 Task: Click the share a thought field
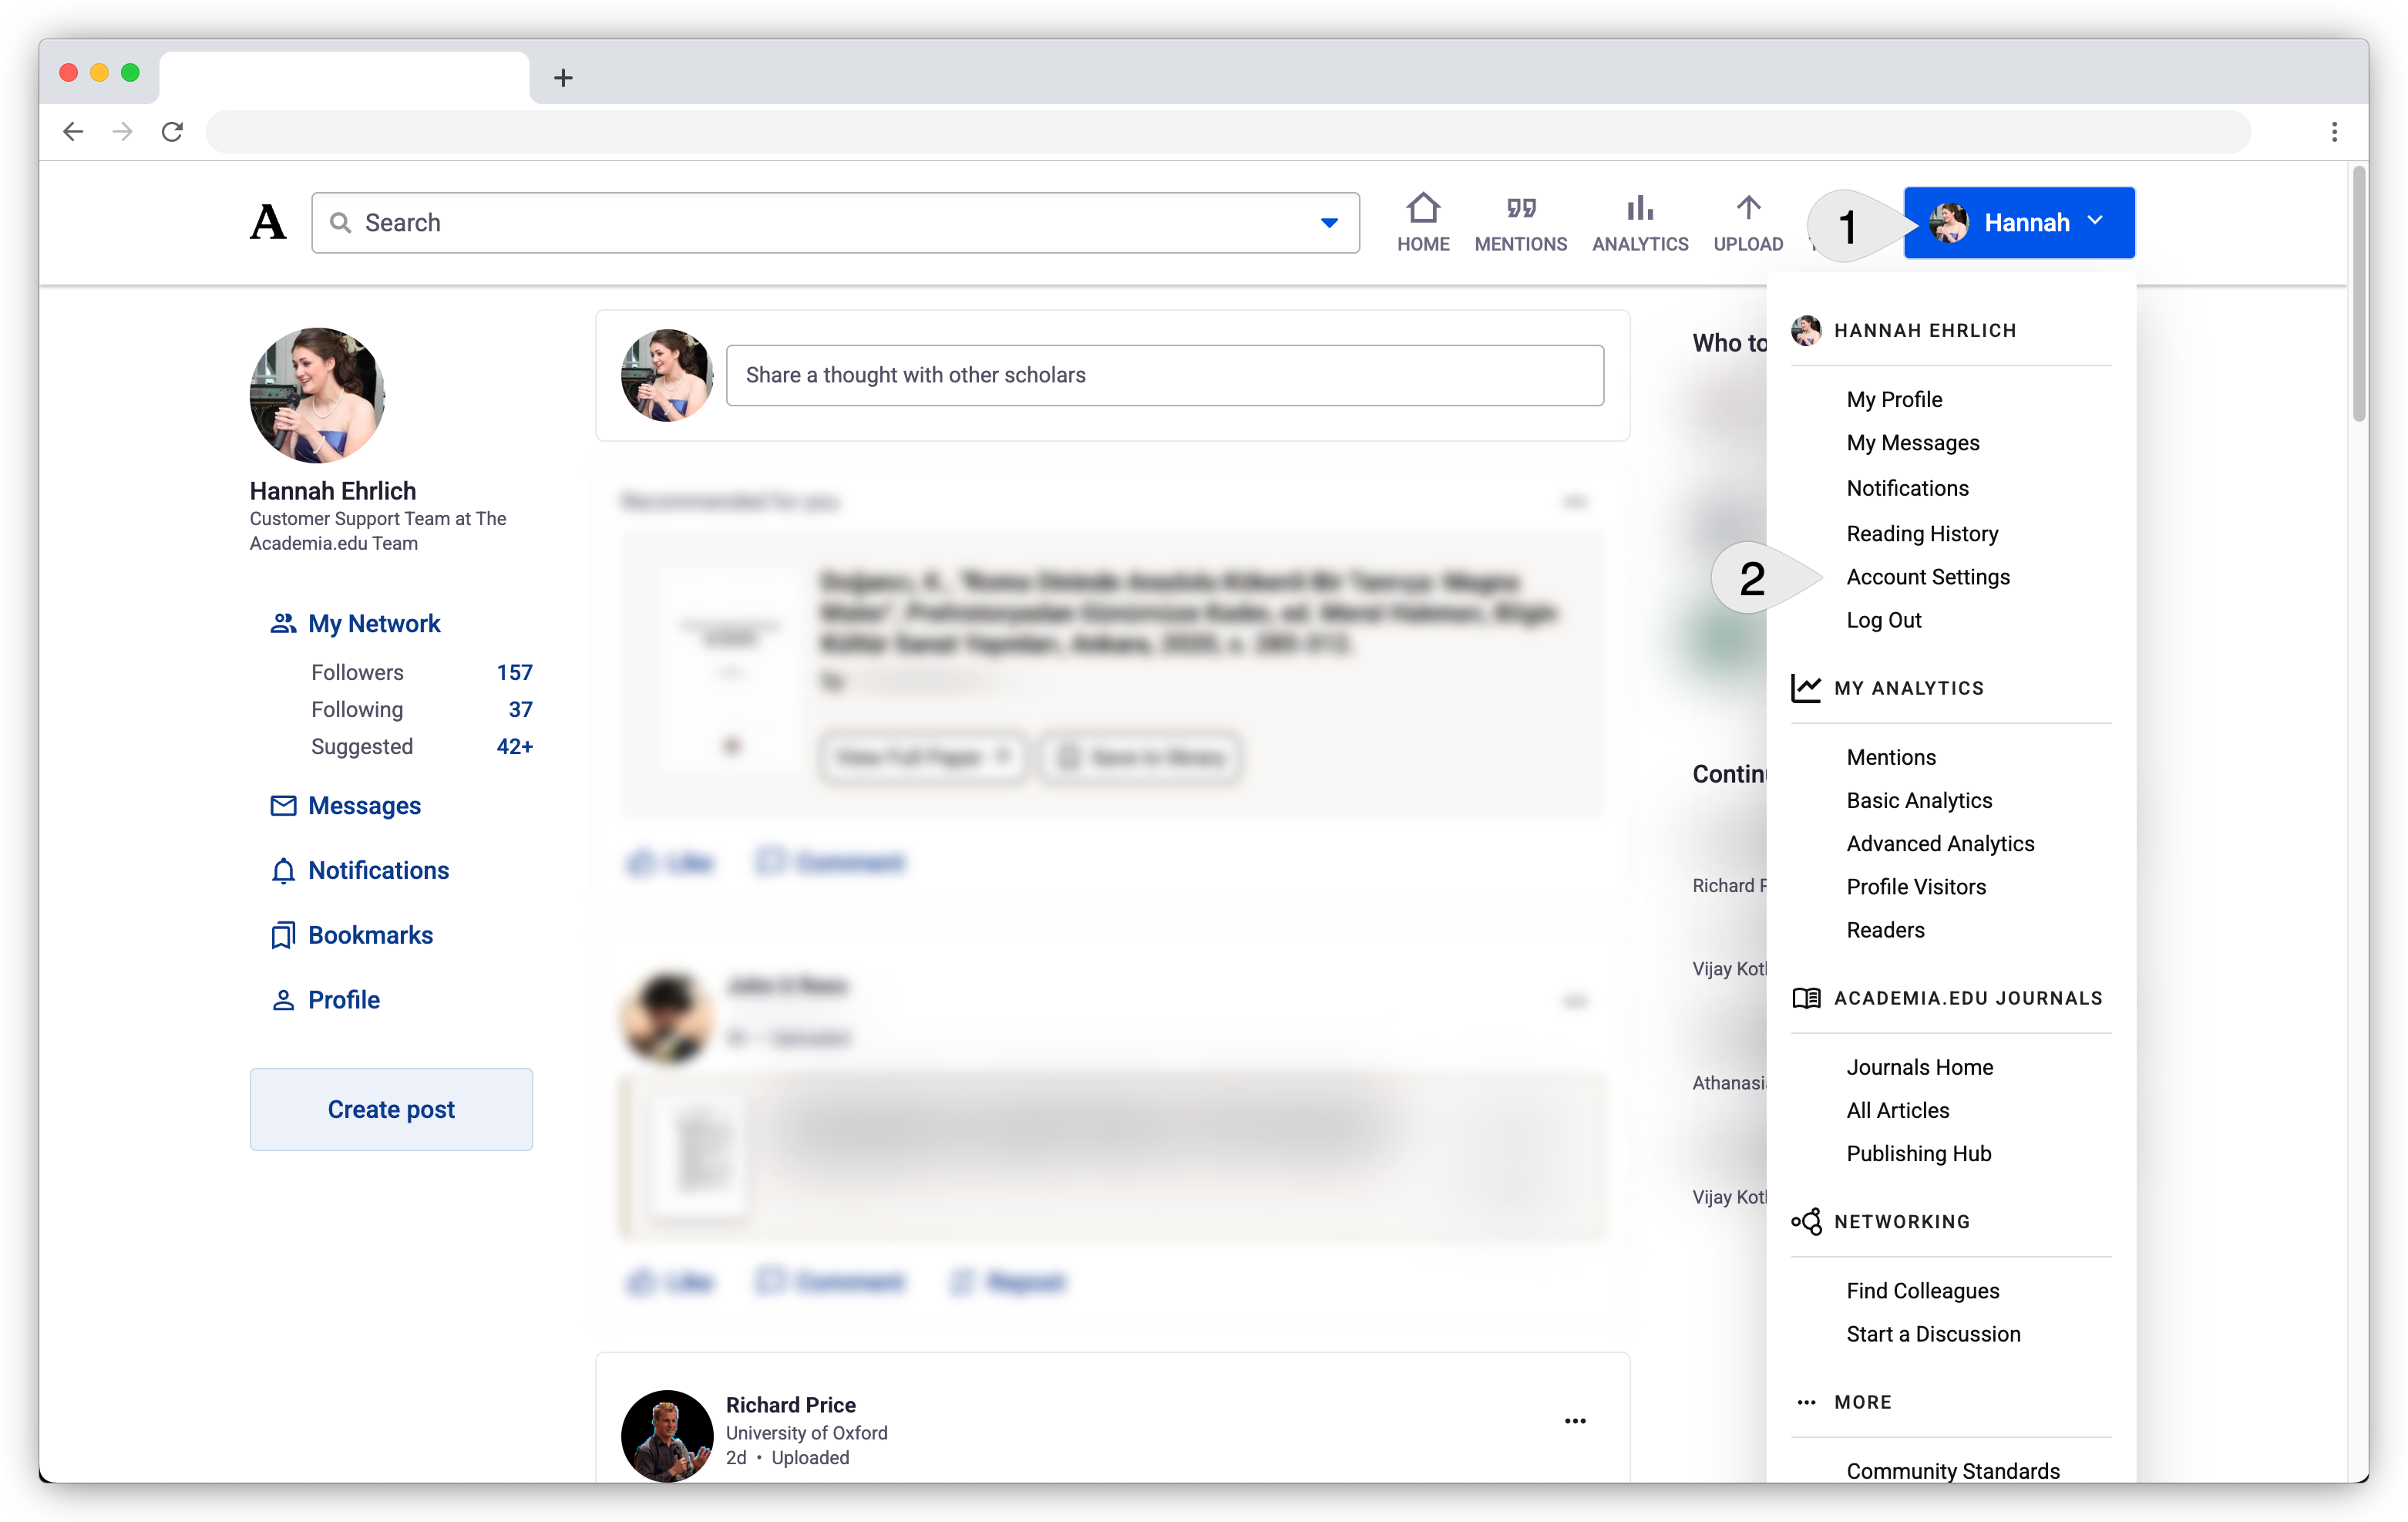tap(1164, 375)
